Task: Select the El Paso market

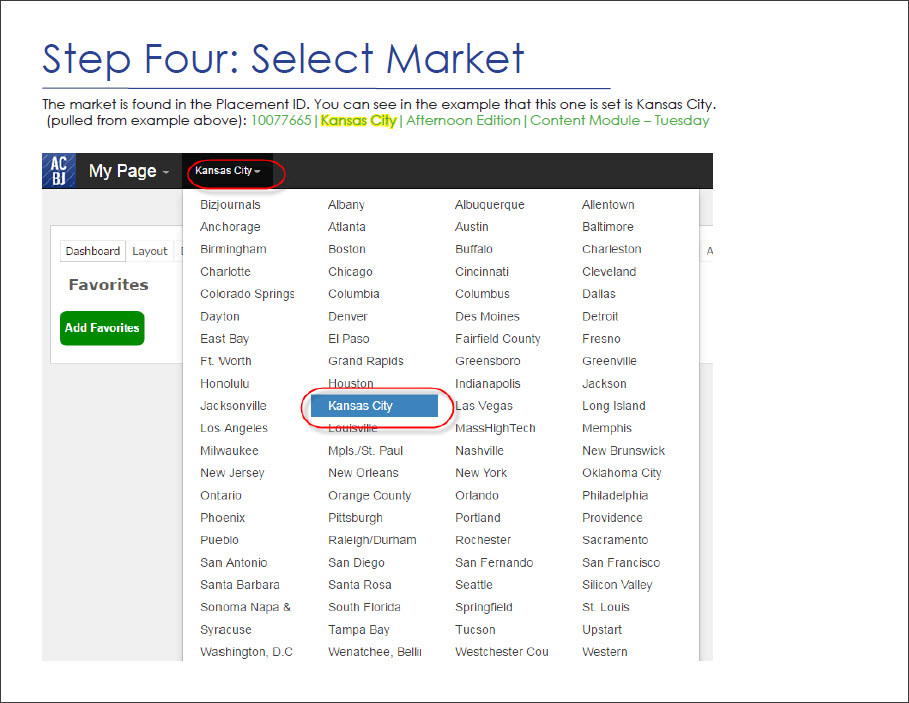Action: [348, 339]
